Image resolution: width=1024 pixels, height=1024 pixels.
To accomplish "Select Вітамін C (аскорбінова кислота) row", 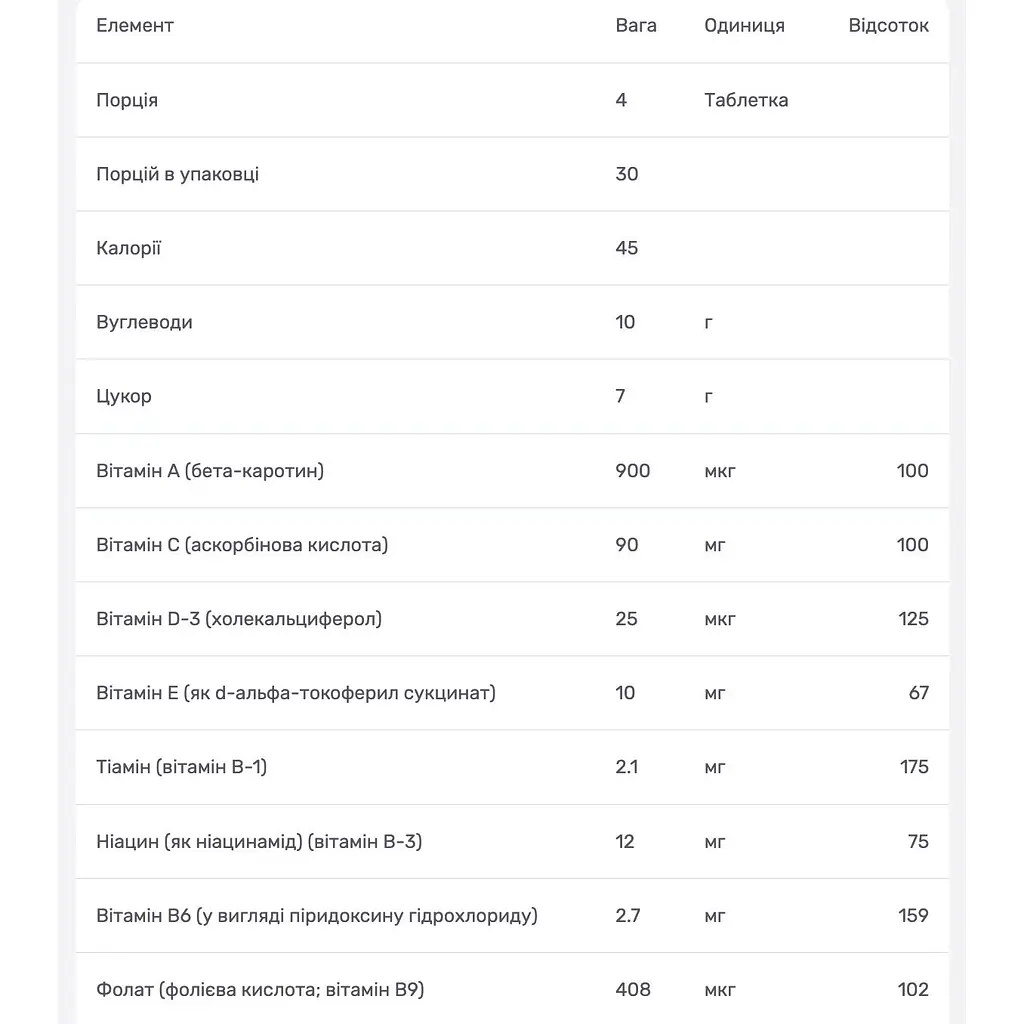I will tap(512, 545).
